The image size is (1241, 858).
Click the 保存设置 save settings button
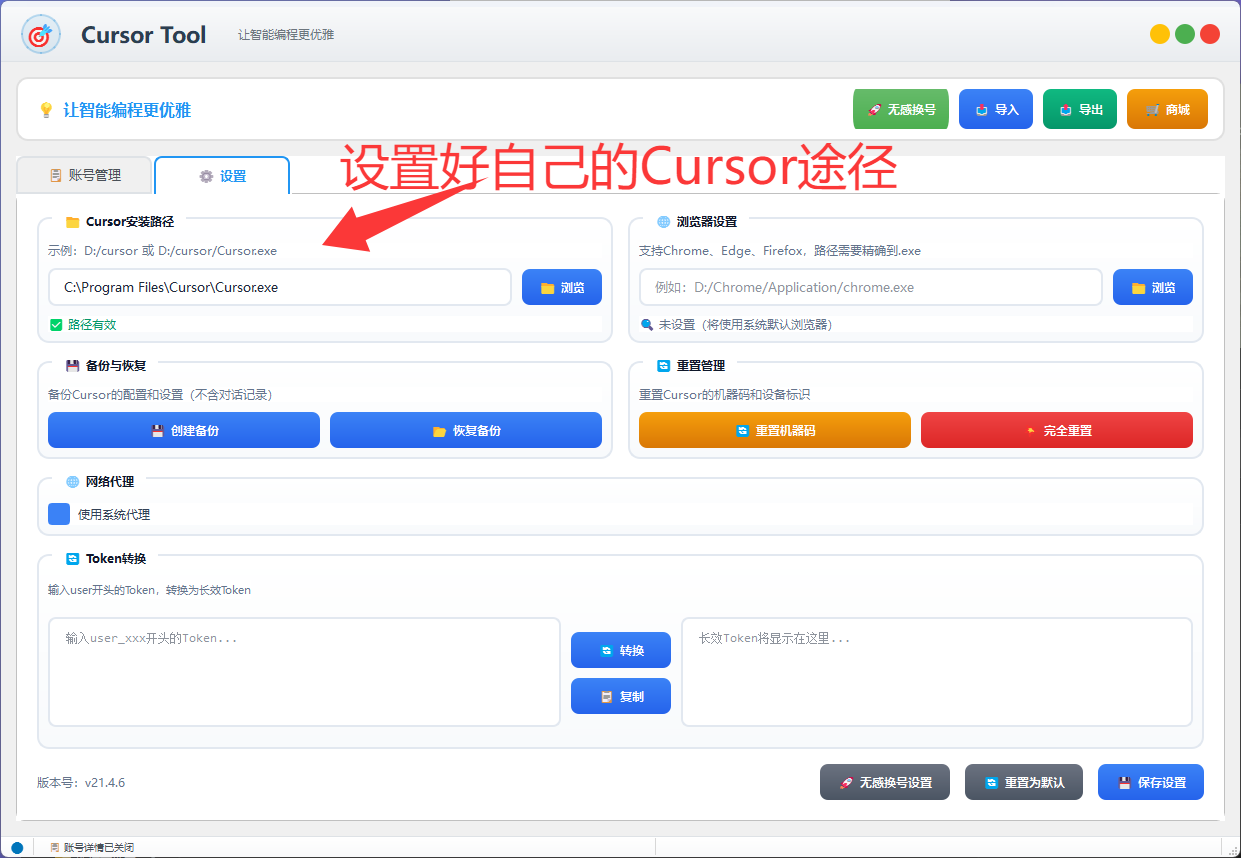(x=1150, y=782)
